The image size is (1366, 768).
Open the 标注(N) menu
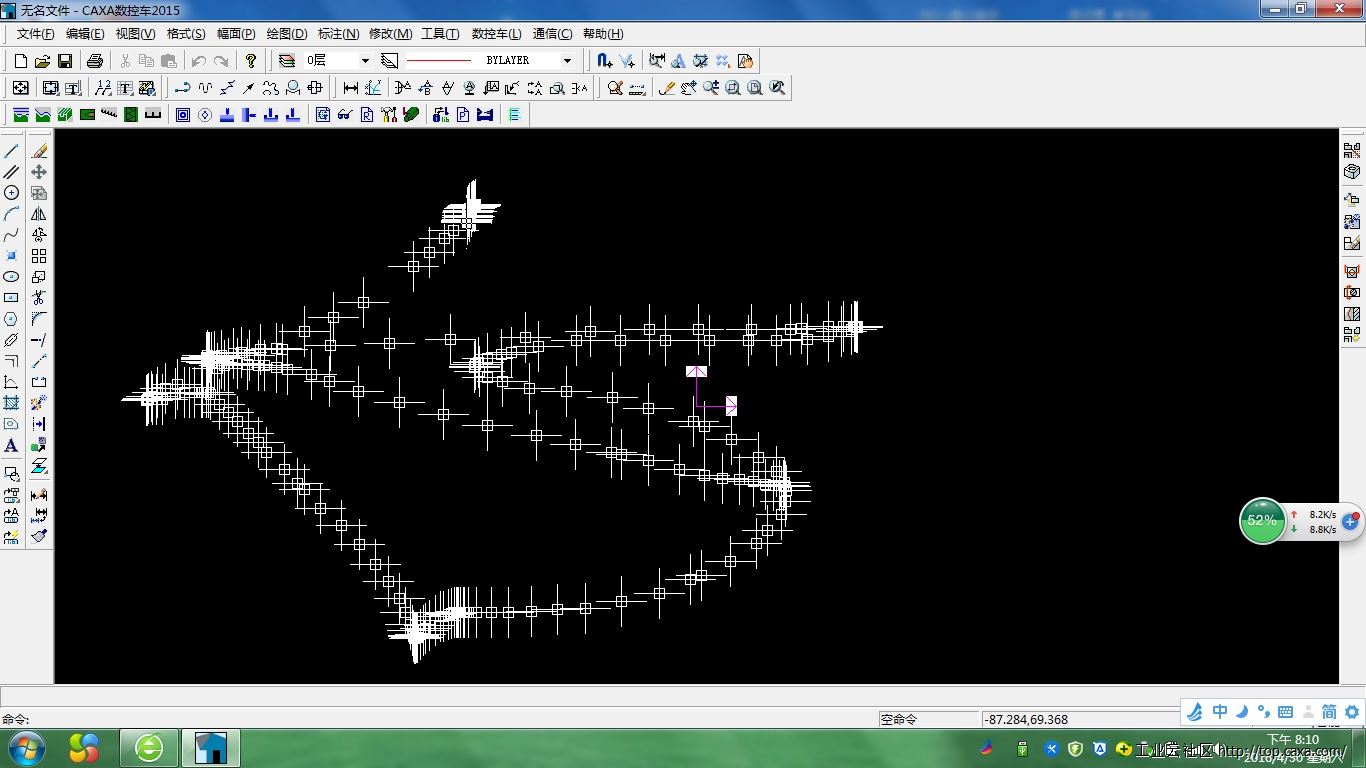pyautogui.click(x=338, y=34)
